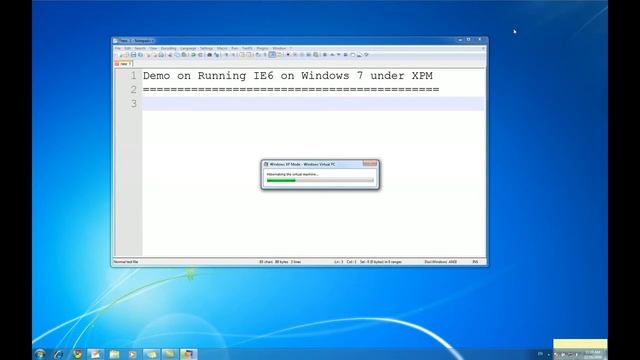Click the Zoom In toolbar icon
This screenshot has width=640, height=360.
point(227,55)
